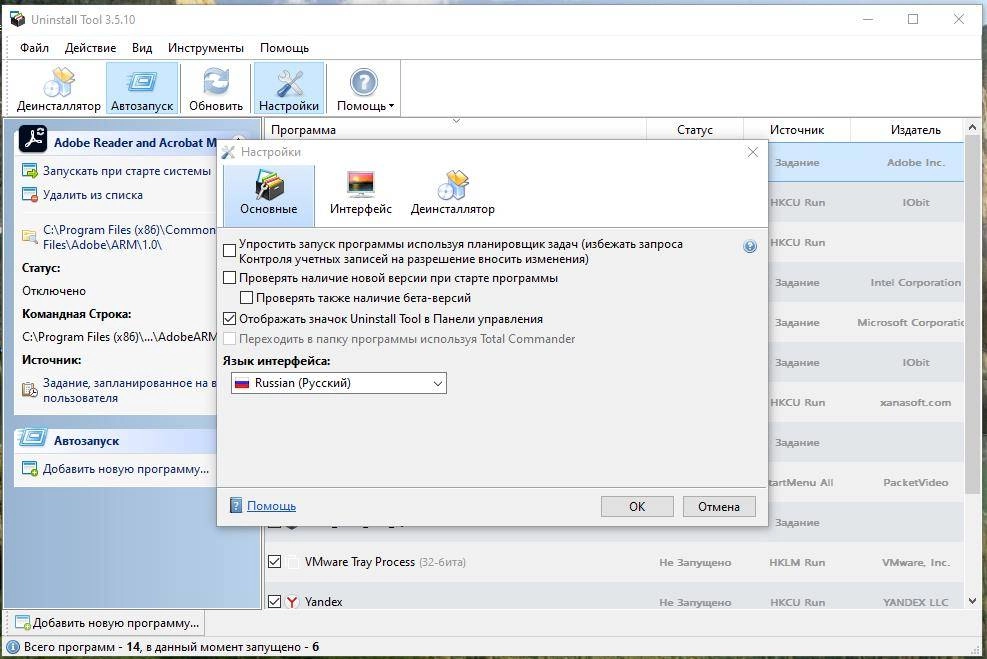Switch to Автозапуск toolbar section
Image resolution: width=987 pixels, height=659 pixels.
[142, 89]
